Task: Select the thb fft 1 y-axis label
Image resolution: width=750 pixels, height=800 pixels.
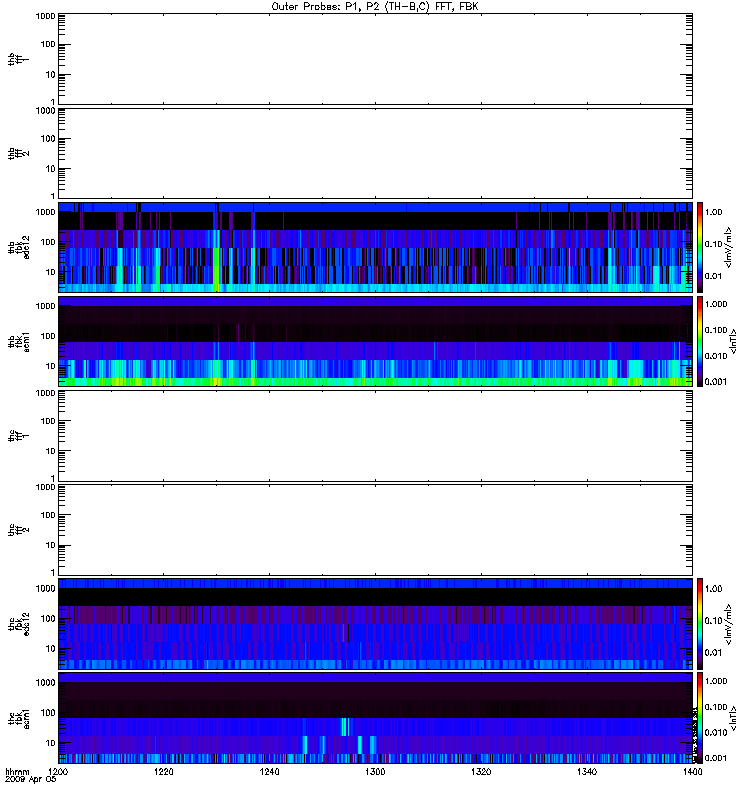Action: pos(18,59)
